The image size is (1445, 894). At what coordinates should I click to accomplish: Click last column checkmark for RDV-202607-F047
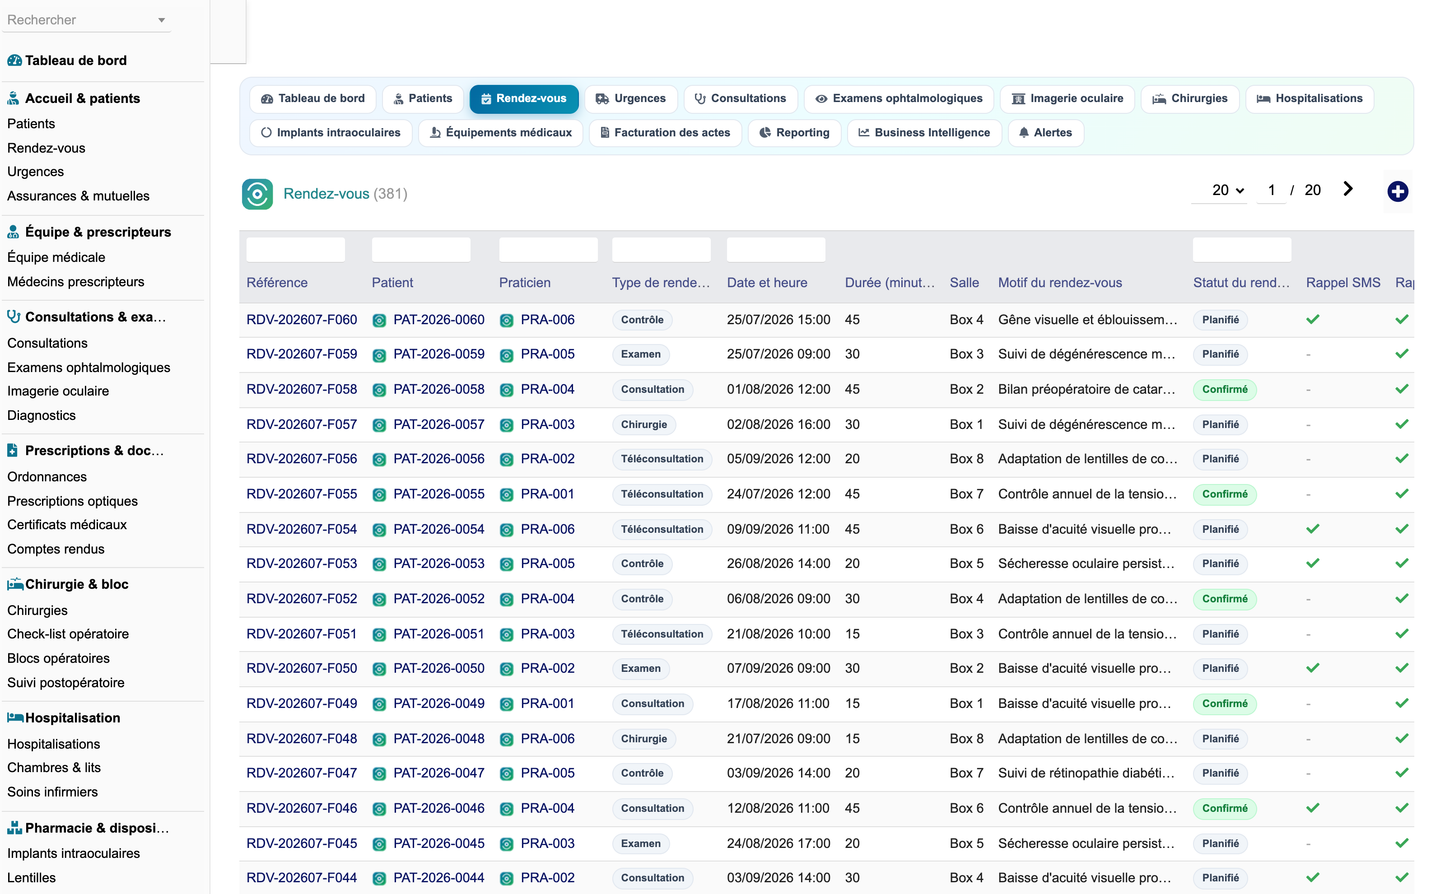[x=1402, y=773]
